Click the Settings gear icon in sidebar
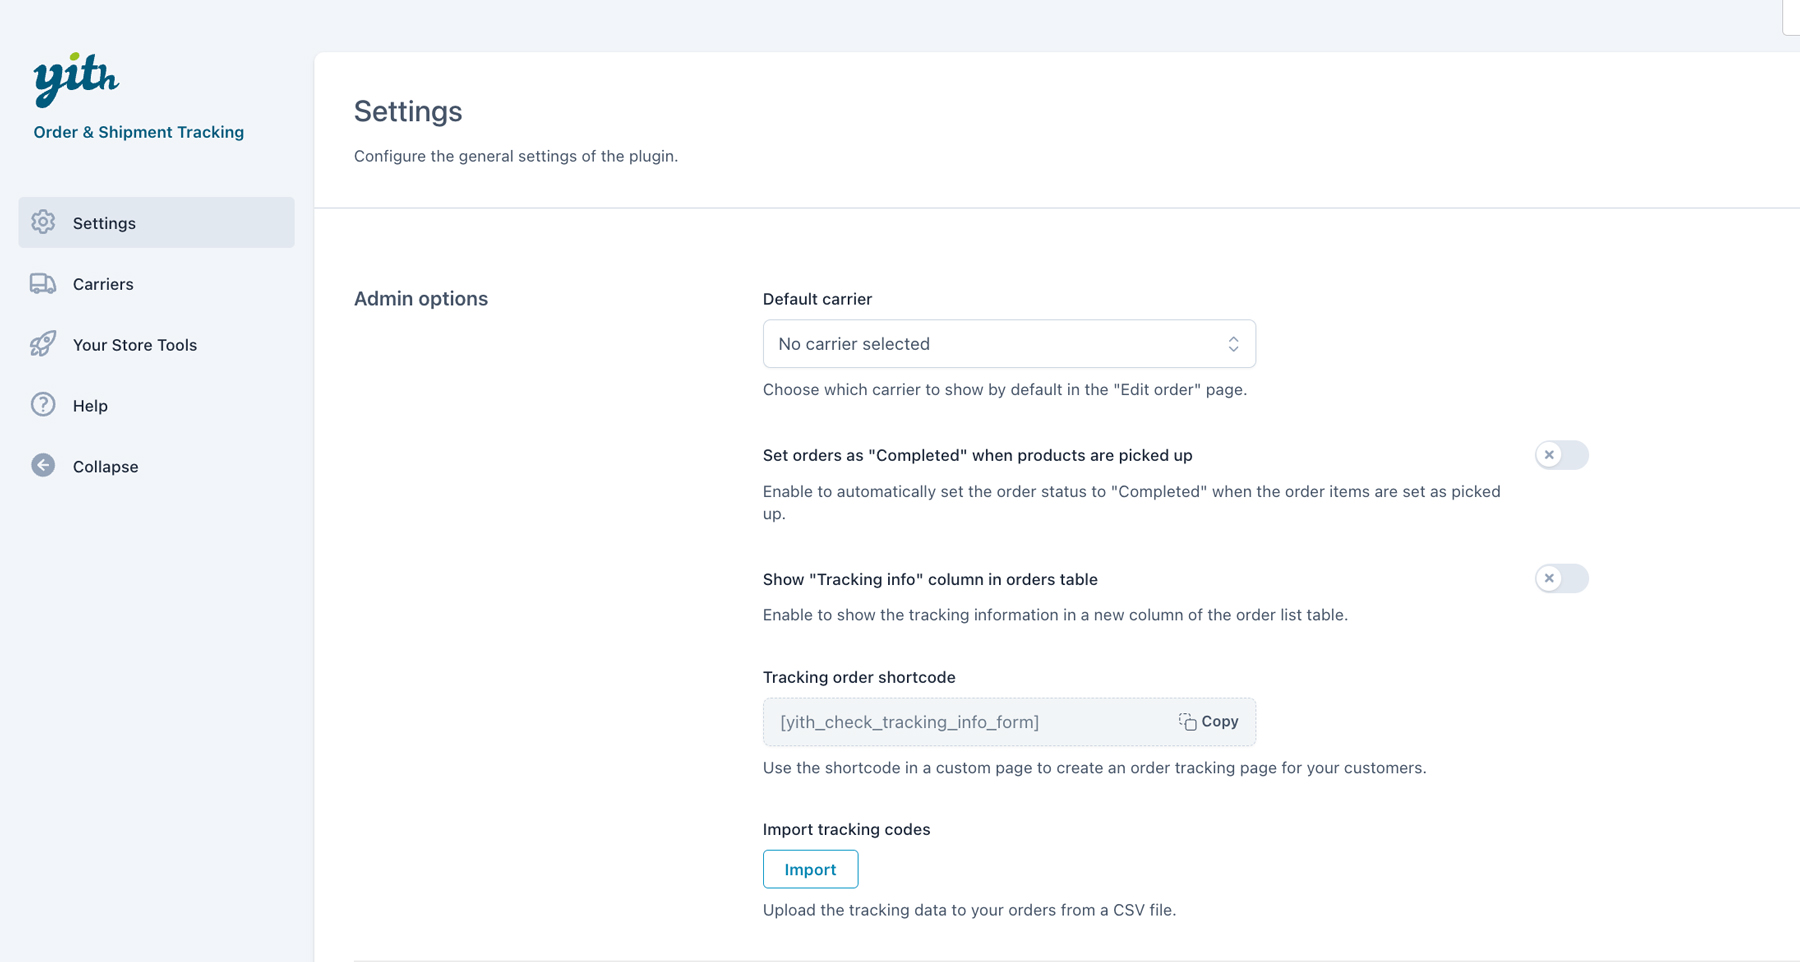 (x=43, y=222)
